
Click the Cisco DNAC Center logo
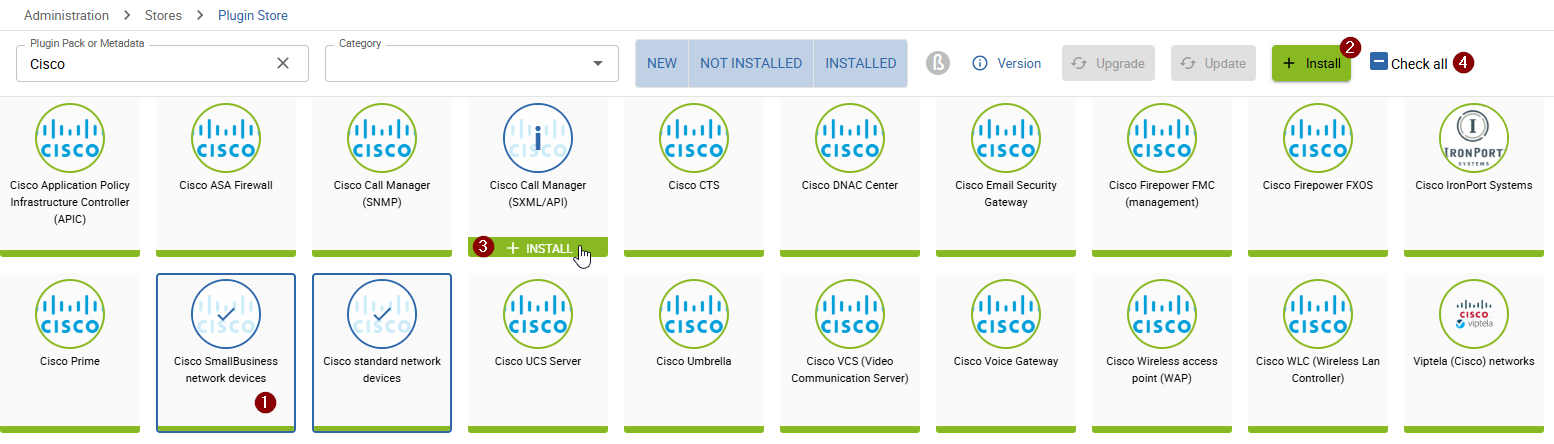click(850, 138)
